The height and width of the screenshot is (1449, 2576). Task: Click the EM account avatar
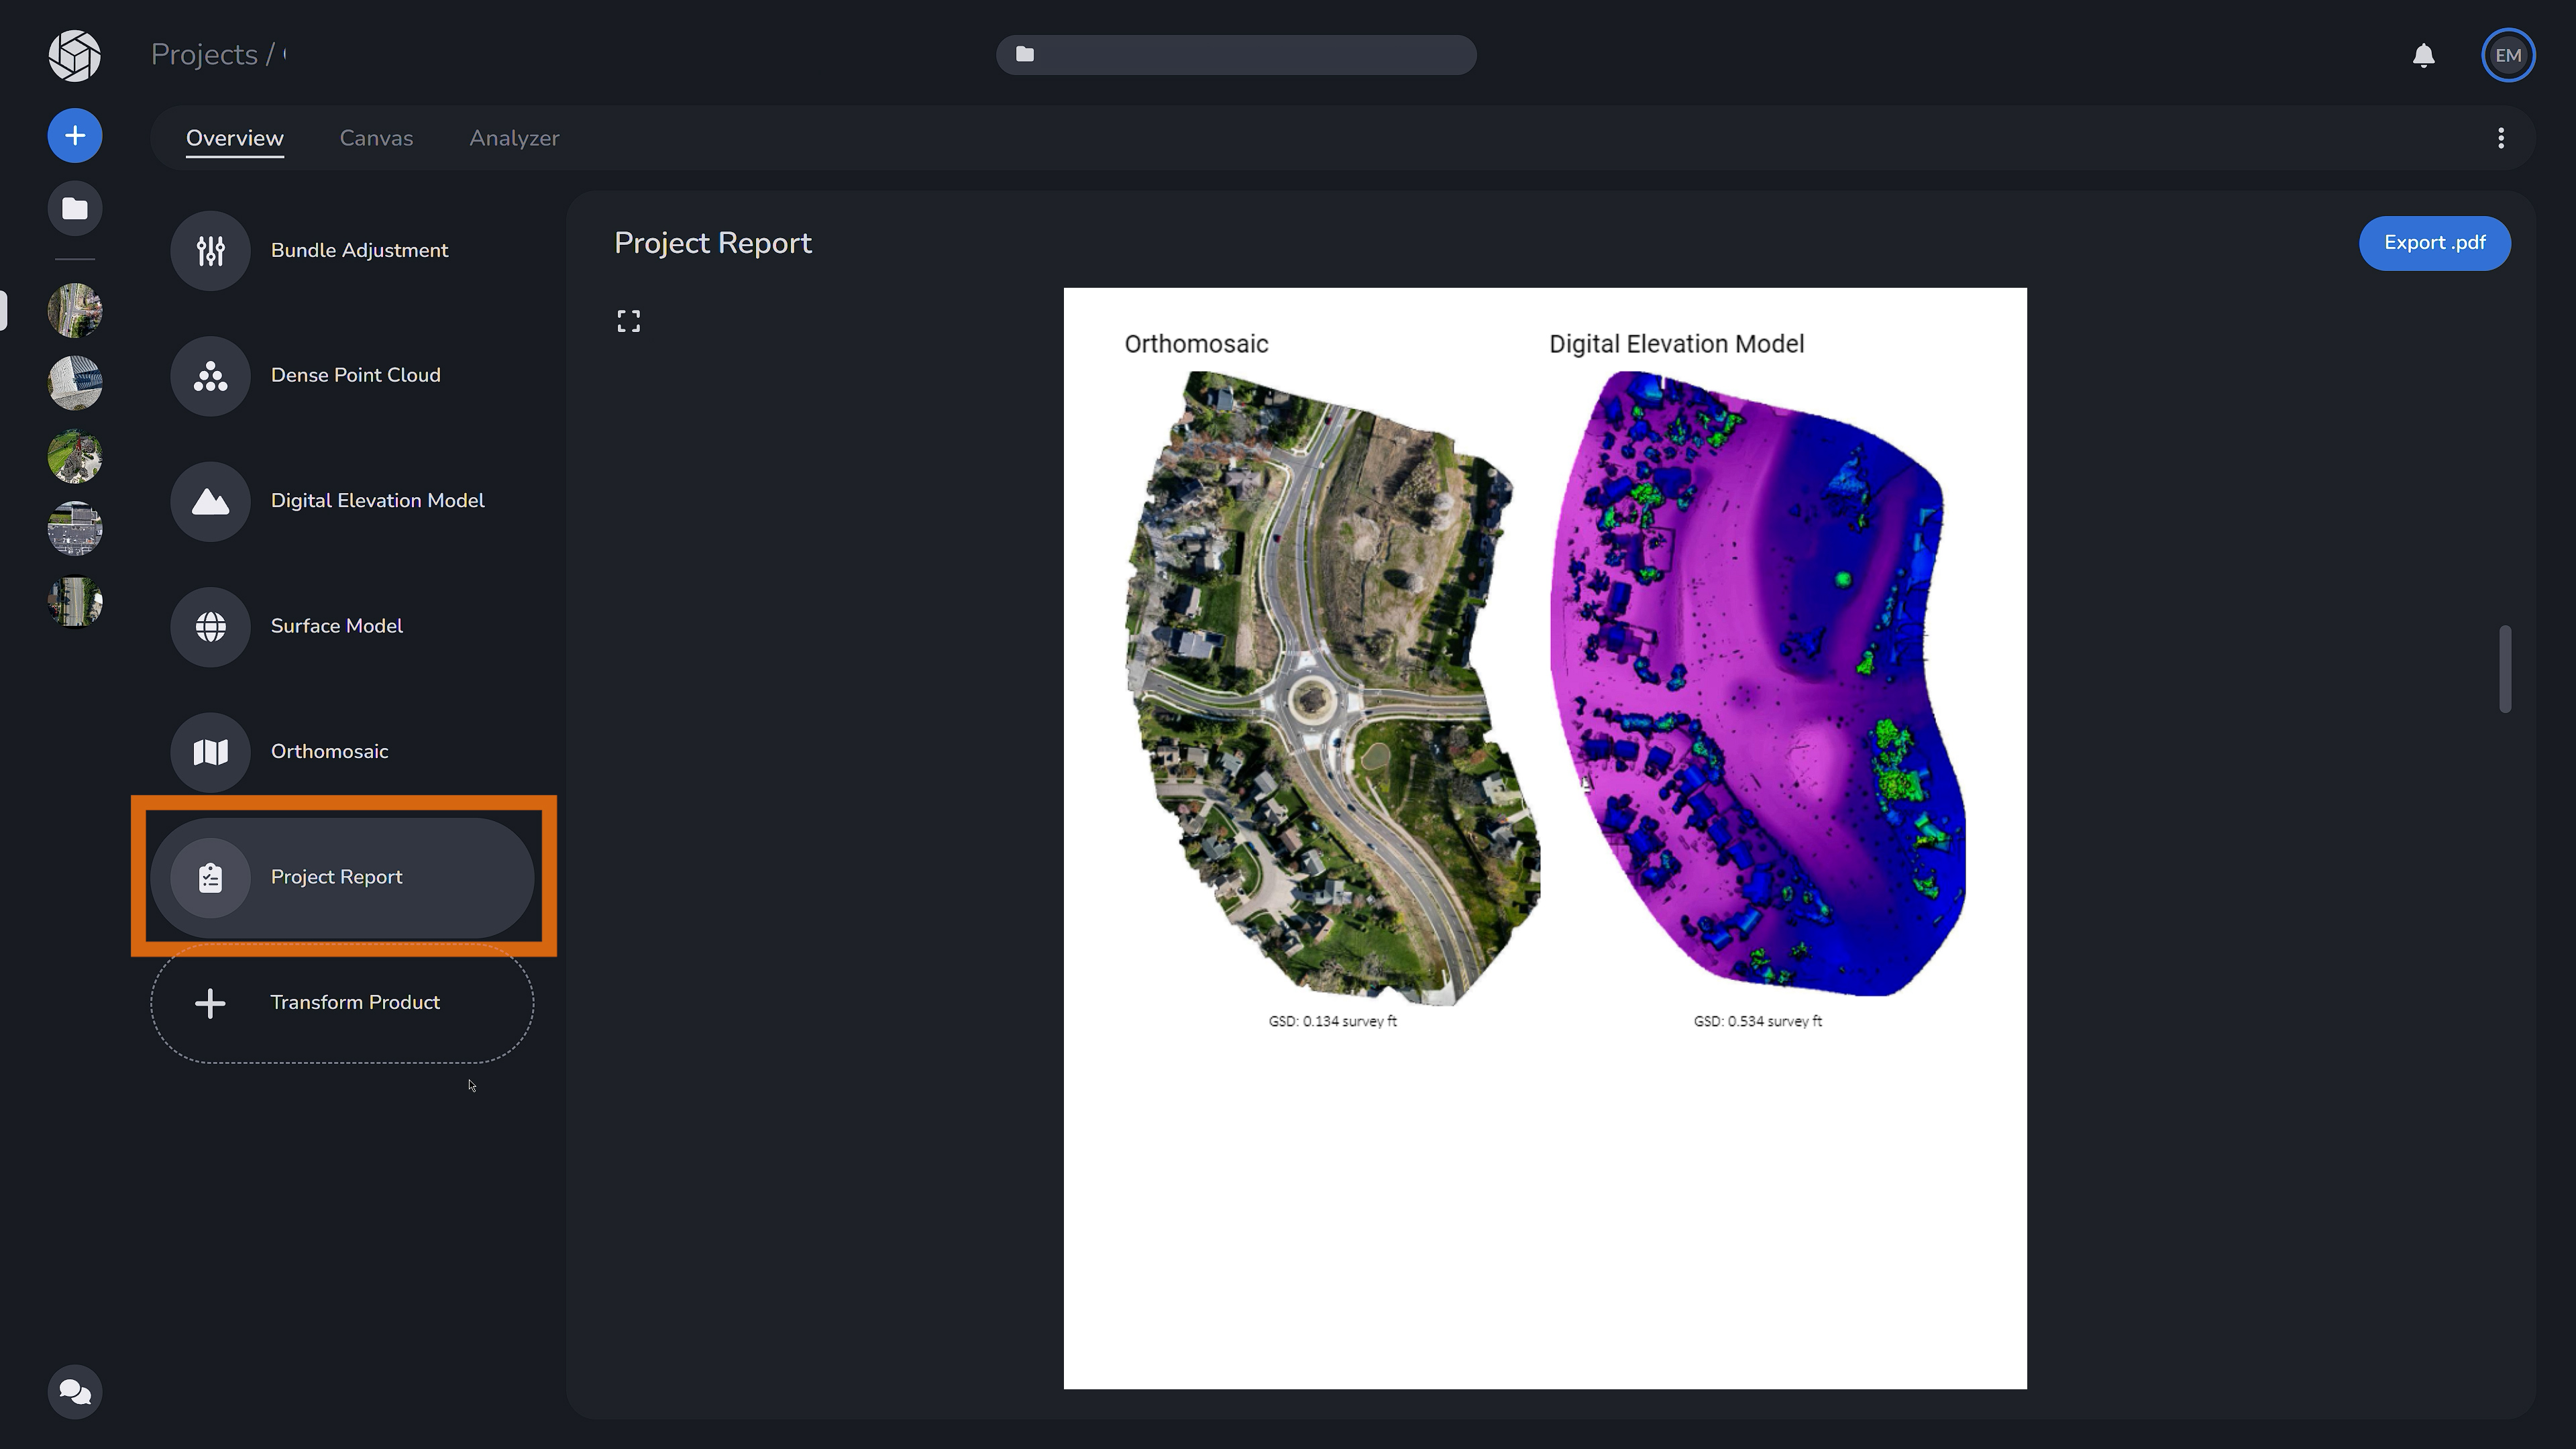[x=2508, y=55]
